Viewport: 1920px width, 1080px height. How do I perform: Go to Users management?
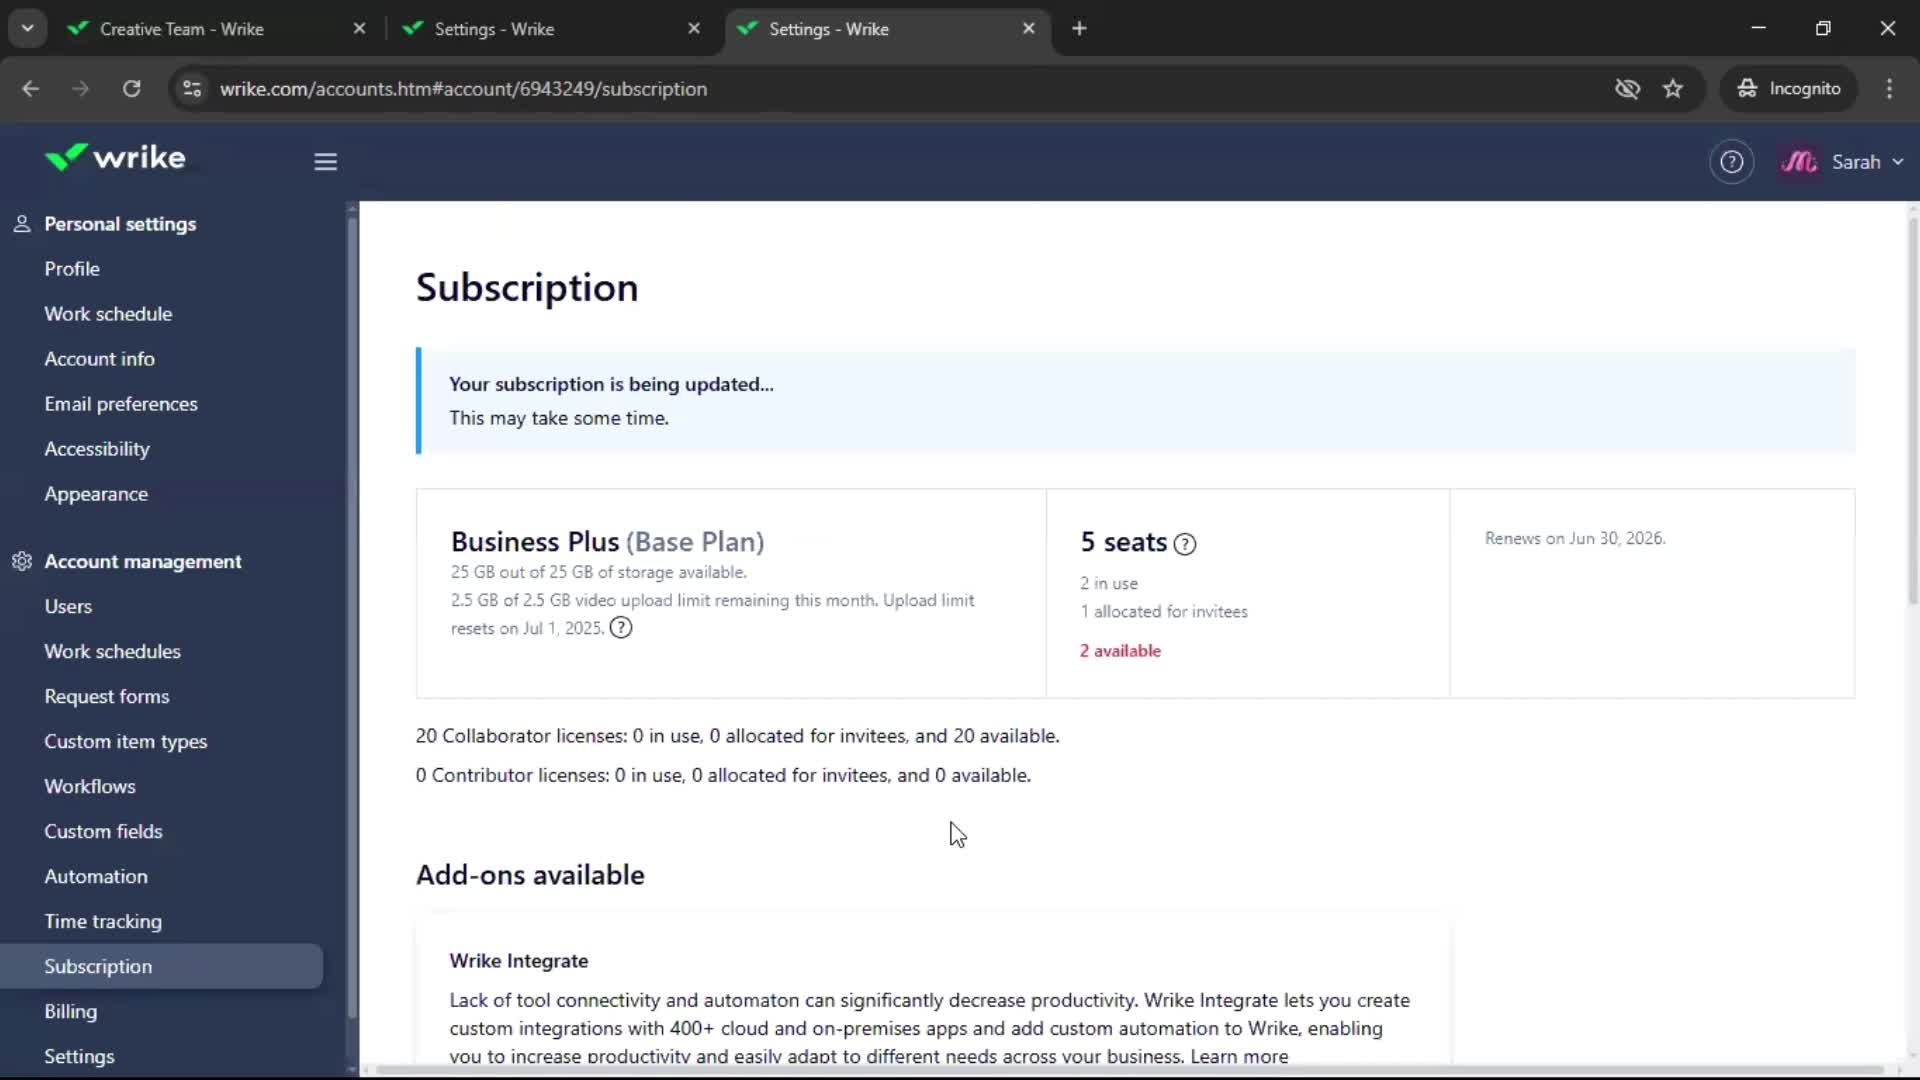click(x=68, y=607)
